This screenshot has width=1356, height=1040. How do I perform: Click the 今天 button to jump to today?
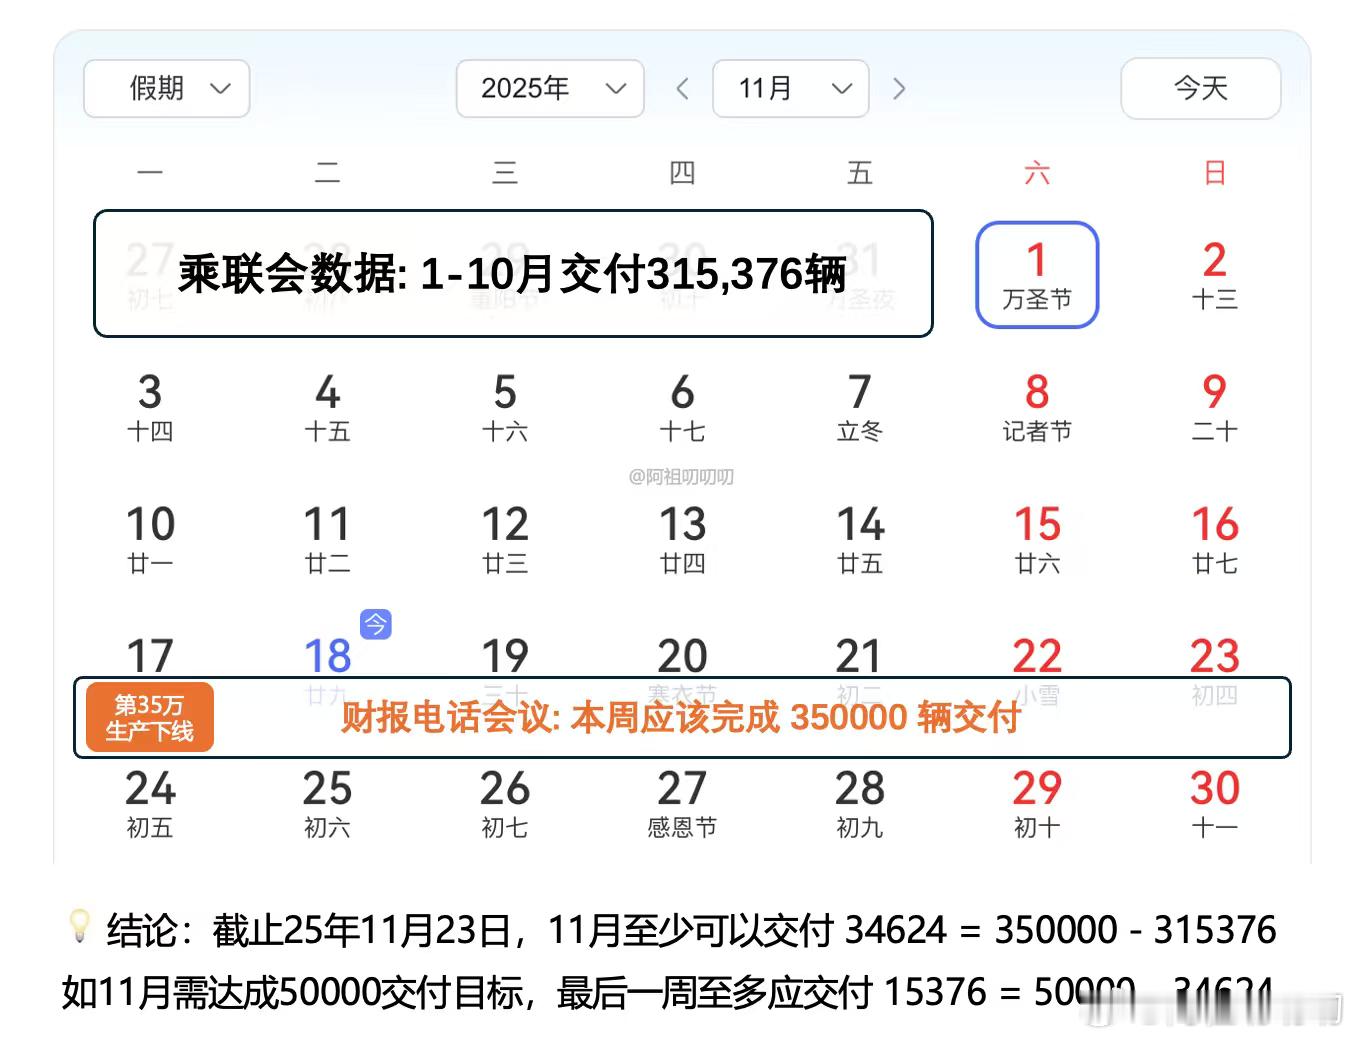(x=1200, y=88)
